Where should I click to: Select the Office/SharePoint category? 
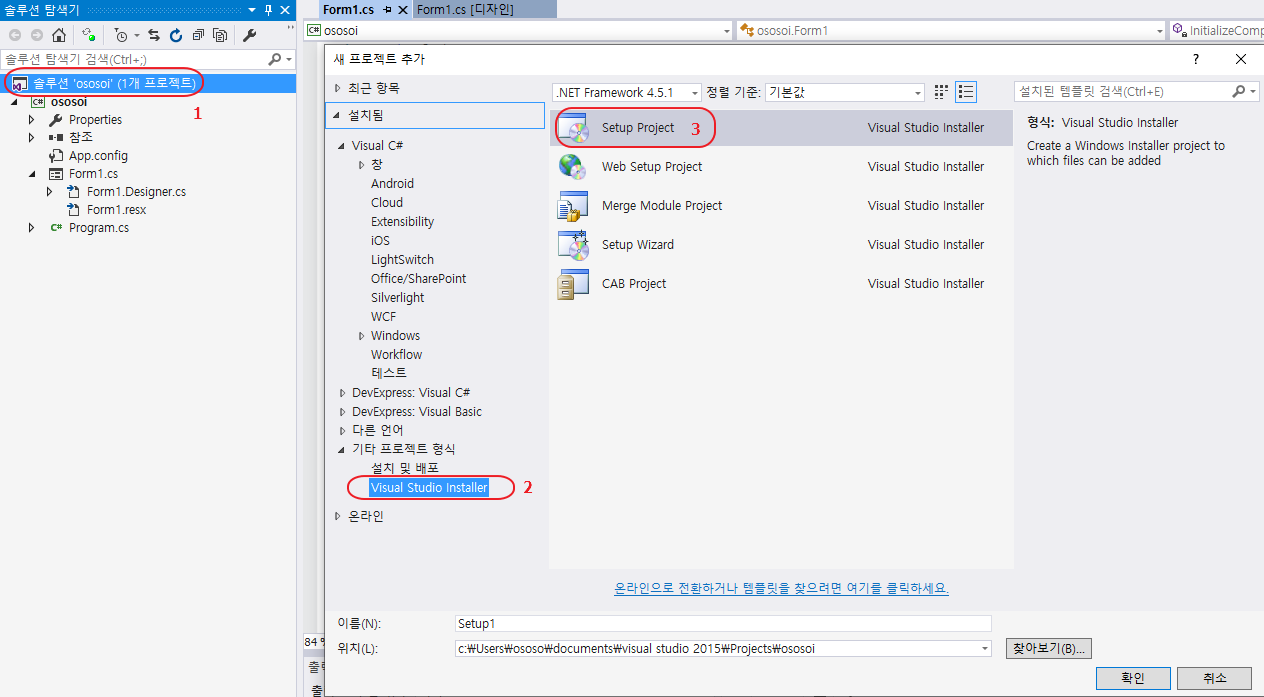pos(418,279)
